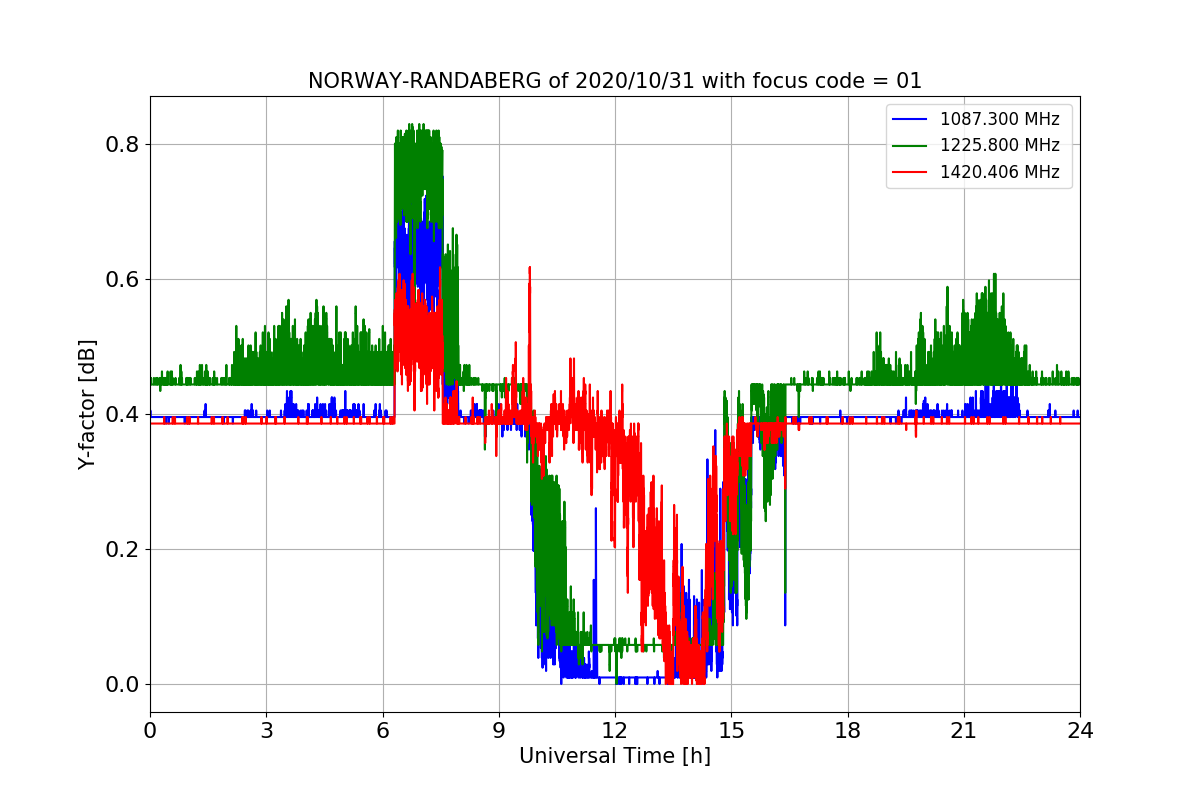The height and width of the screenshot is (800, 1200).
Task: Click x-axis tick label 6
Action: click(x=382, y=731)
